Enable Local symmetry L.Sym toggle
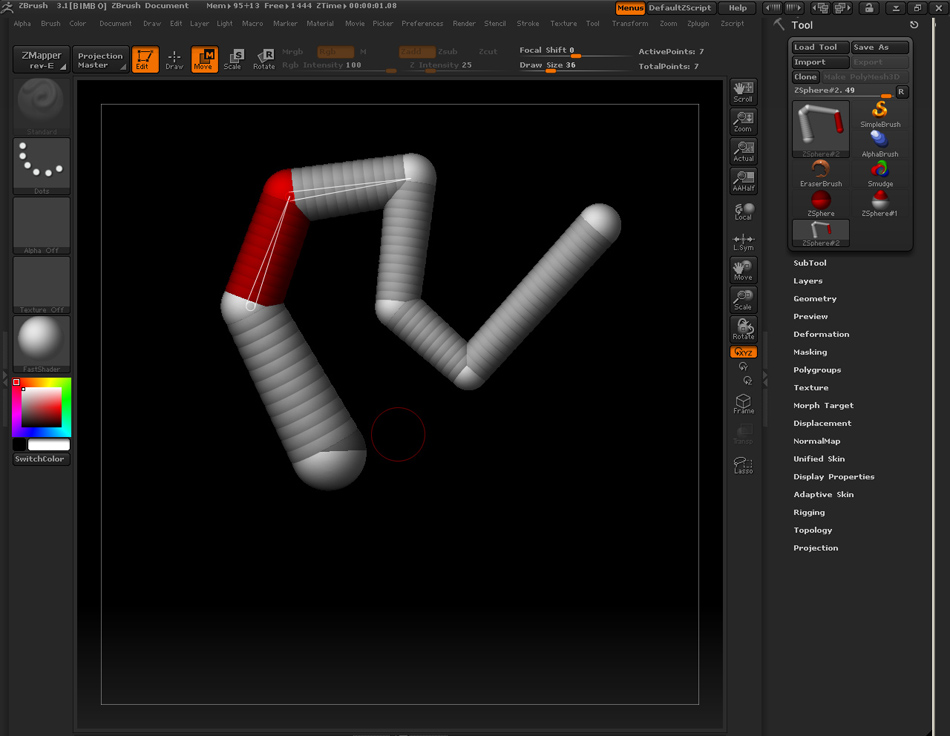This screenshot has width=950, height=736. pos(743,242)
